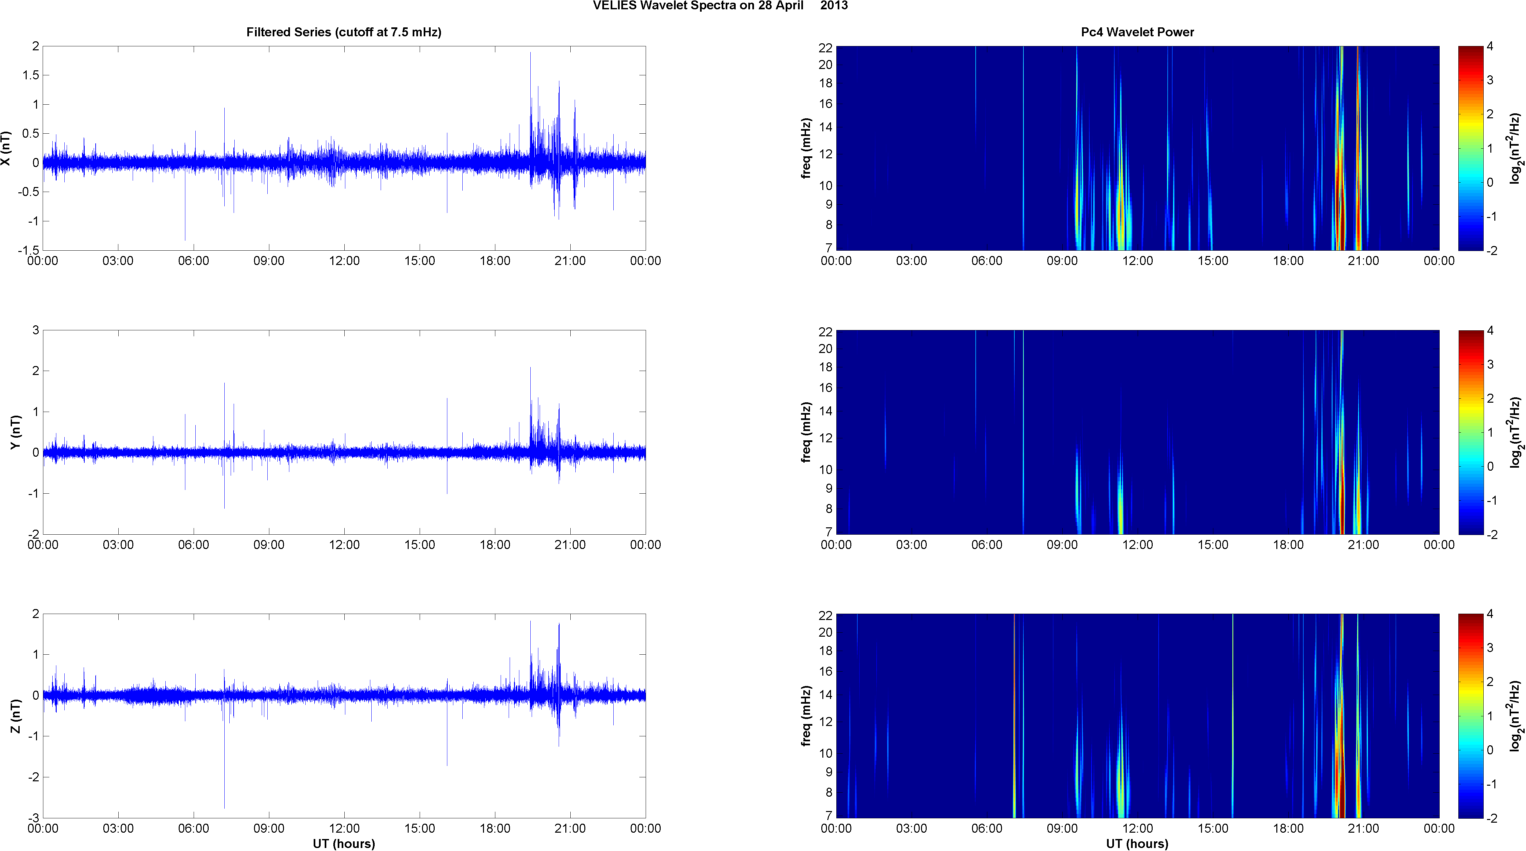
Task: Select the middle wavelet panel colorbar
Action: coord(1470,432)
